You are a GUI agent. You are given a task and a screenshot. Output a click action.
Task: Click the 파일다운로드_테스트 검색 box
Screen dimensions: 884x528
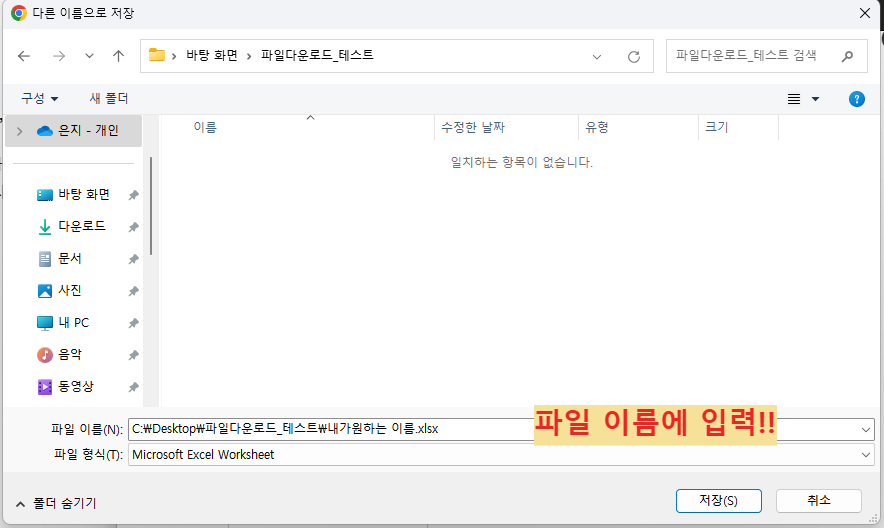coord(767,56)
